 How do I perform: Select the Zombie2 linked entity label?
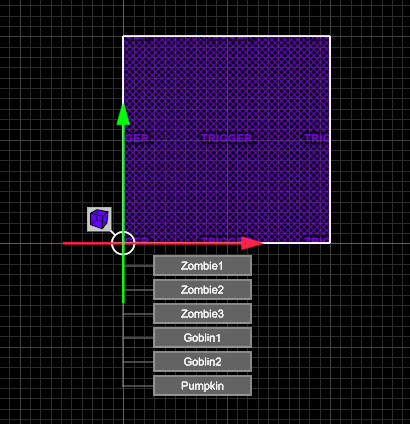click(x=202, y=290)
